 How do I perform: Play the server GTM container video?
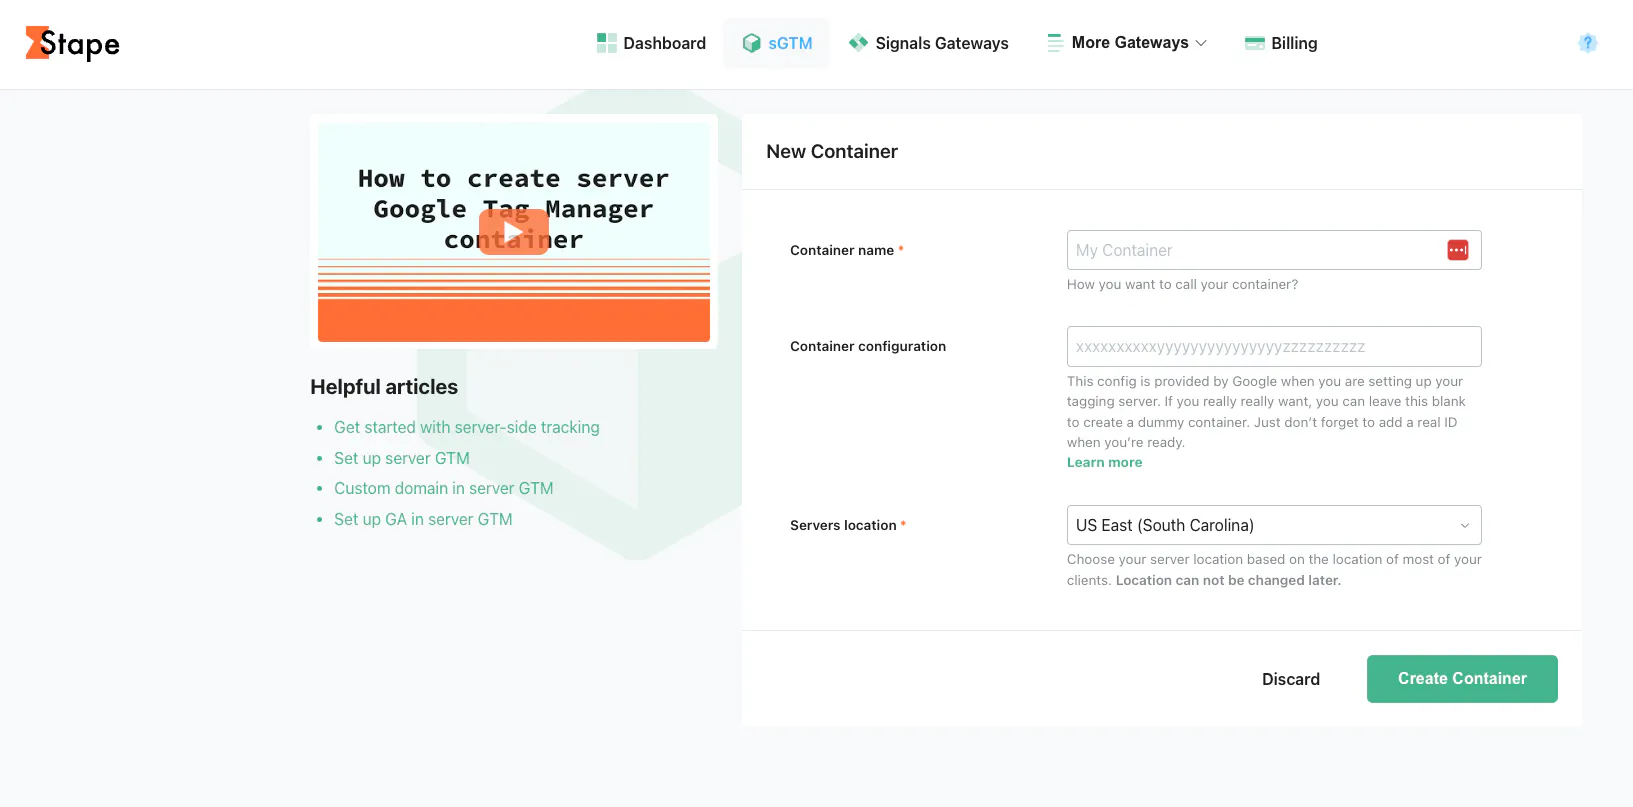click(514, 232)
